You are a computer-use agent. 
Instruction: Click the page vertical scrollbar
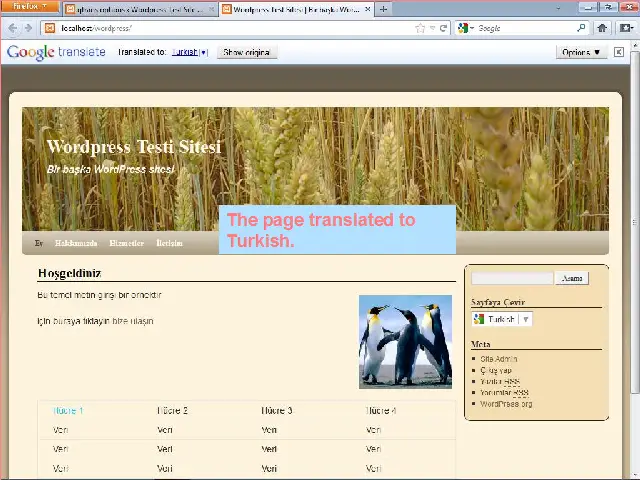[x=635, y=220]
